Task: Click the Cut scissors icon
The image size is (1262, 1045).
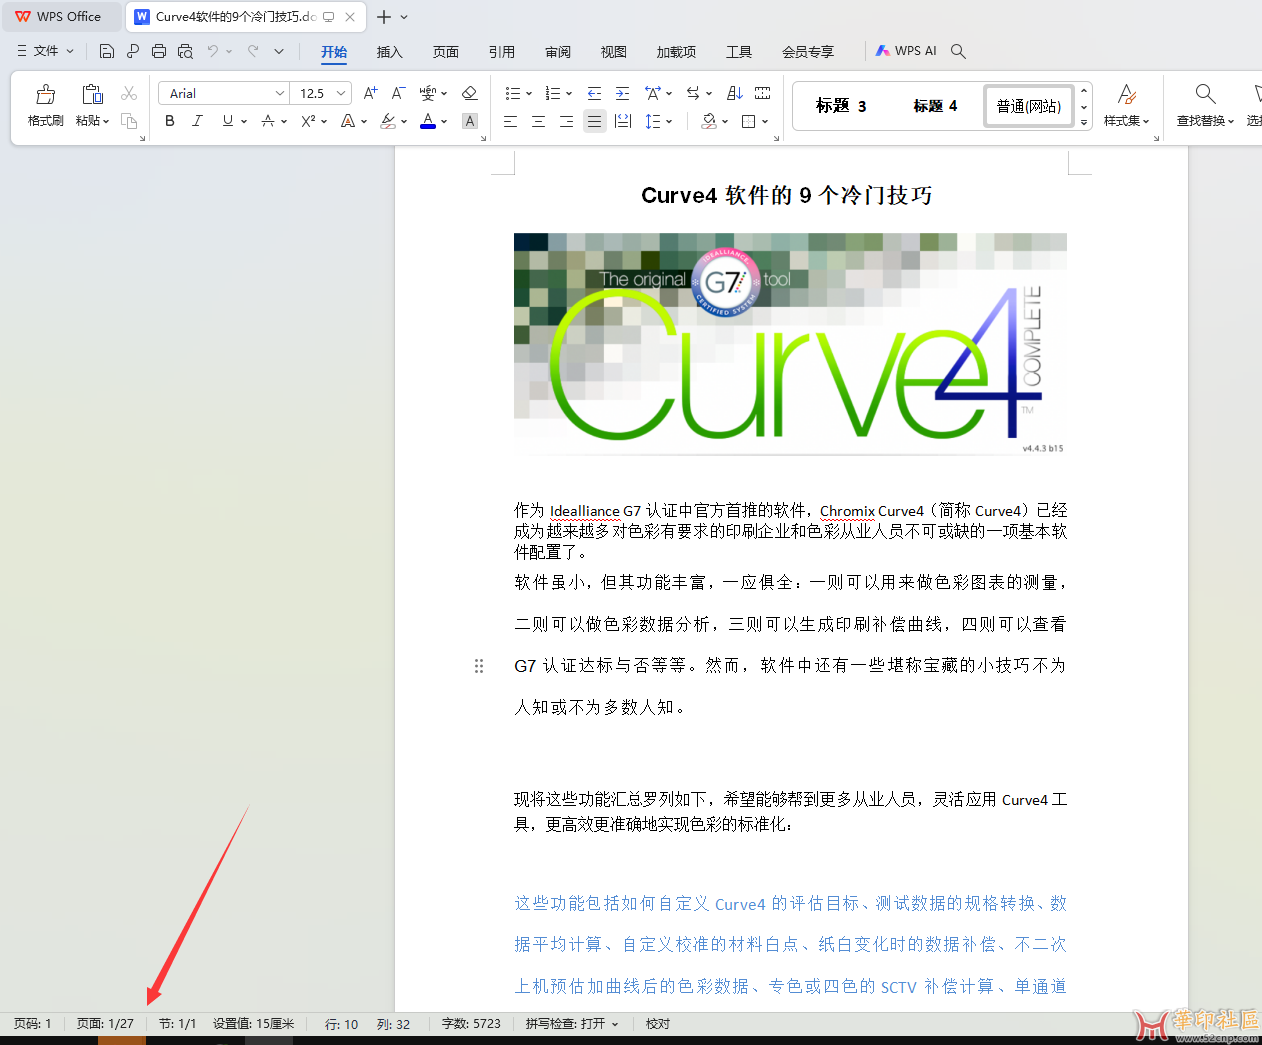Action: [129, 93]
